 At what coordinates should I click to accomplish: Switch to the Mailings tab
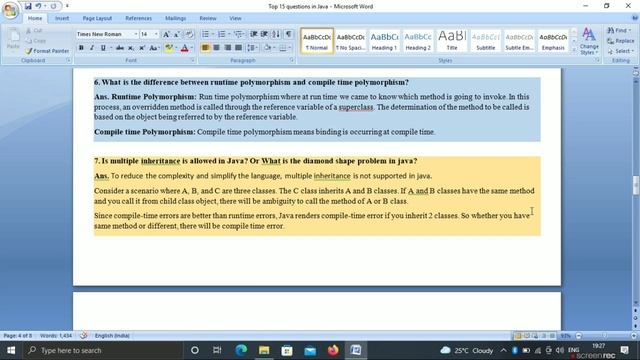pyautogui.click(x=176, y=18)
